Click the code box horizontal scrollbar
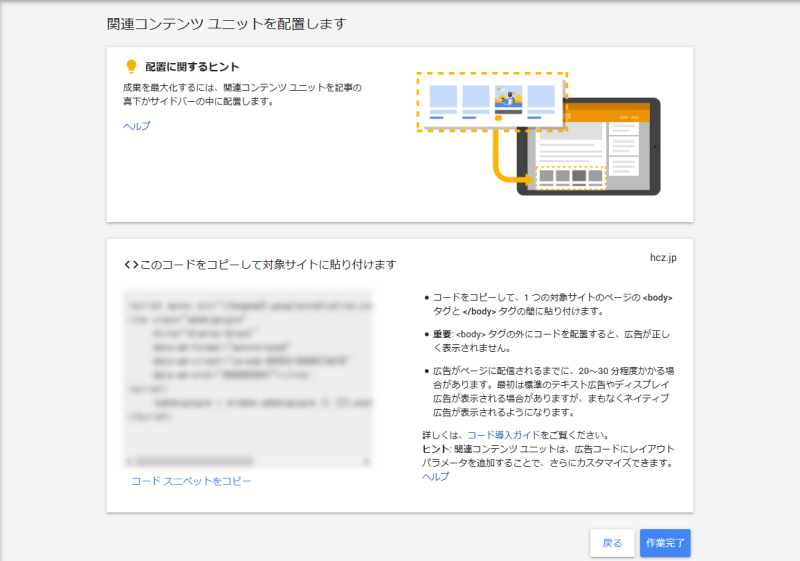This screenshot has width=800, height=561. [x=194, y=462]
